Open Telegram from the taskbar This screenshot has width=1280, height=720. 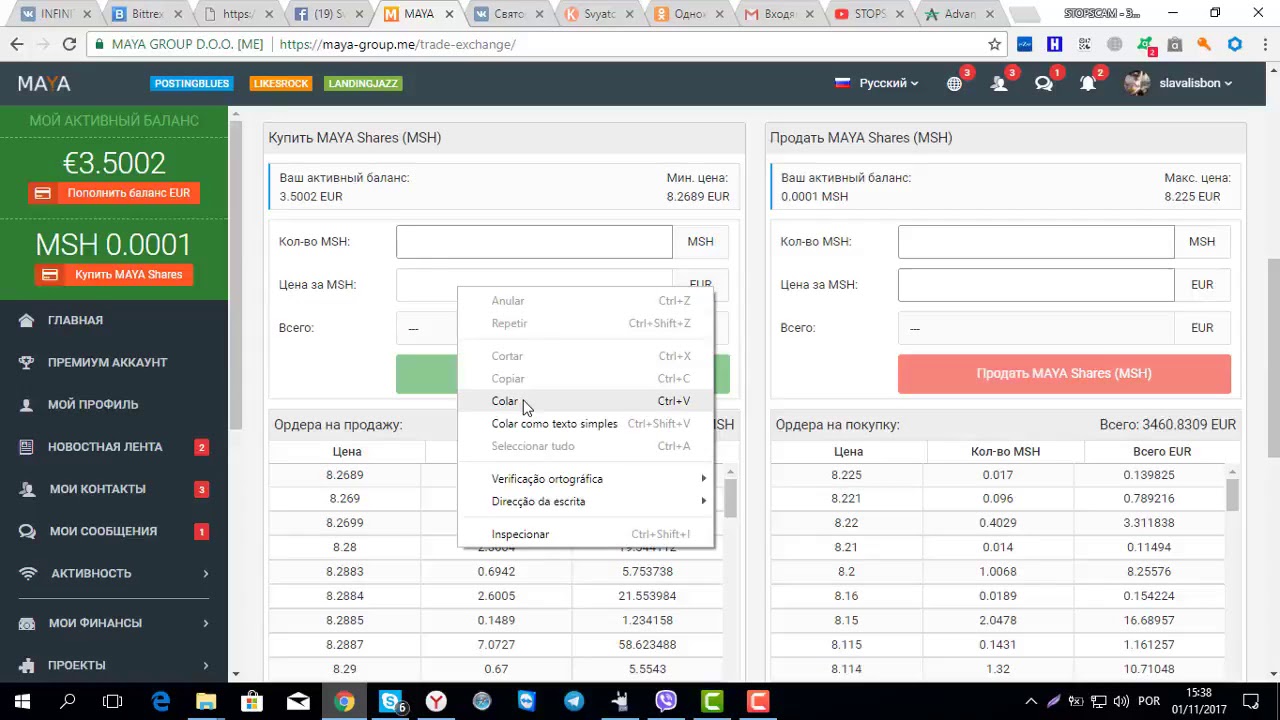(x=574, y=702)
